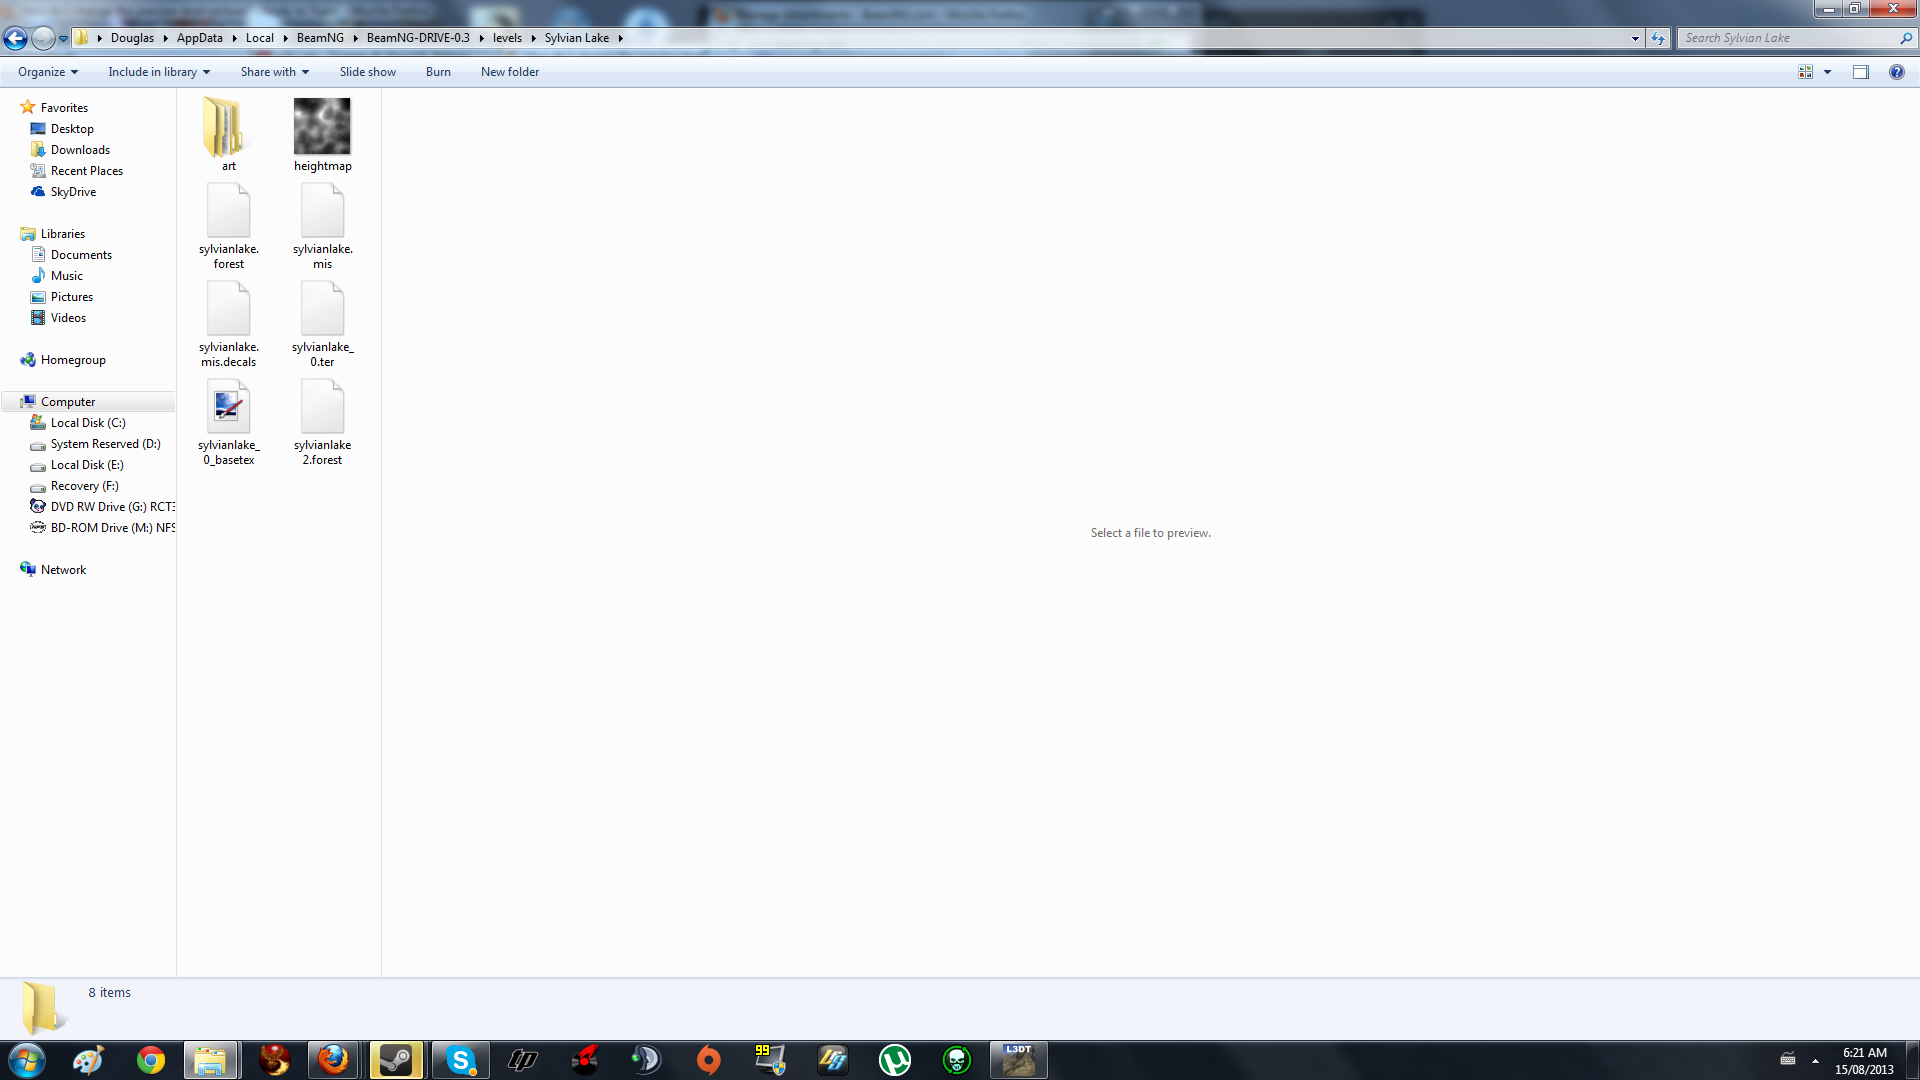Navigate to BeamNG-DRIVE-0.3 breadcrumb
This screenshot has height=1080, width=1920.
[418, 38]
